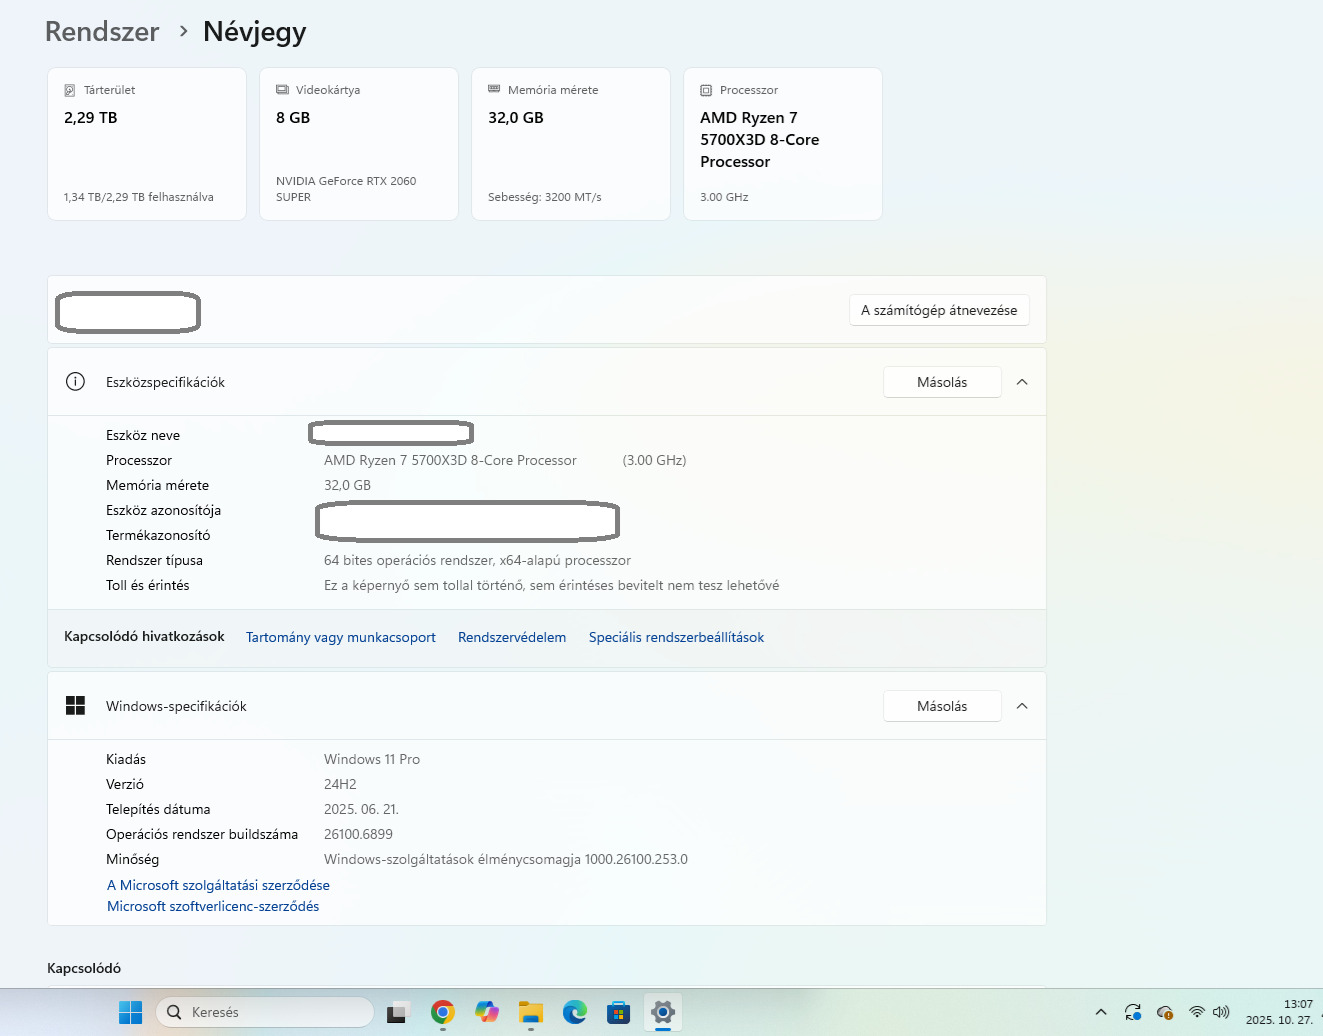Collapse the Windows-specifikációk section chevron

(x=1022, y=706)
